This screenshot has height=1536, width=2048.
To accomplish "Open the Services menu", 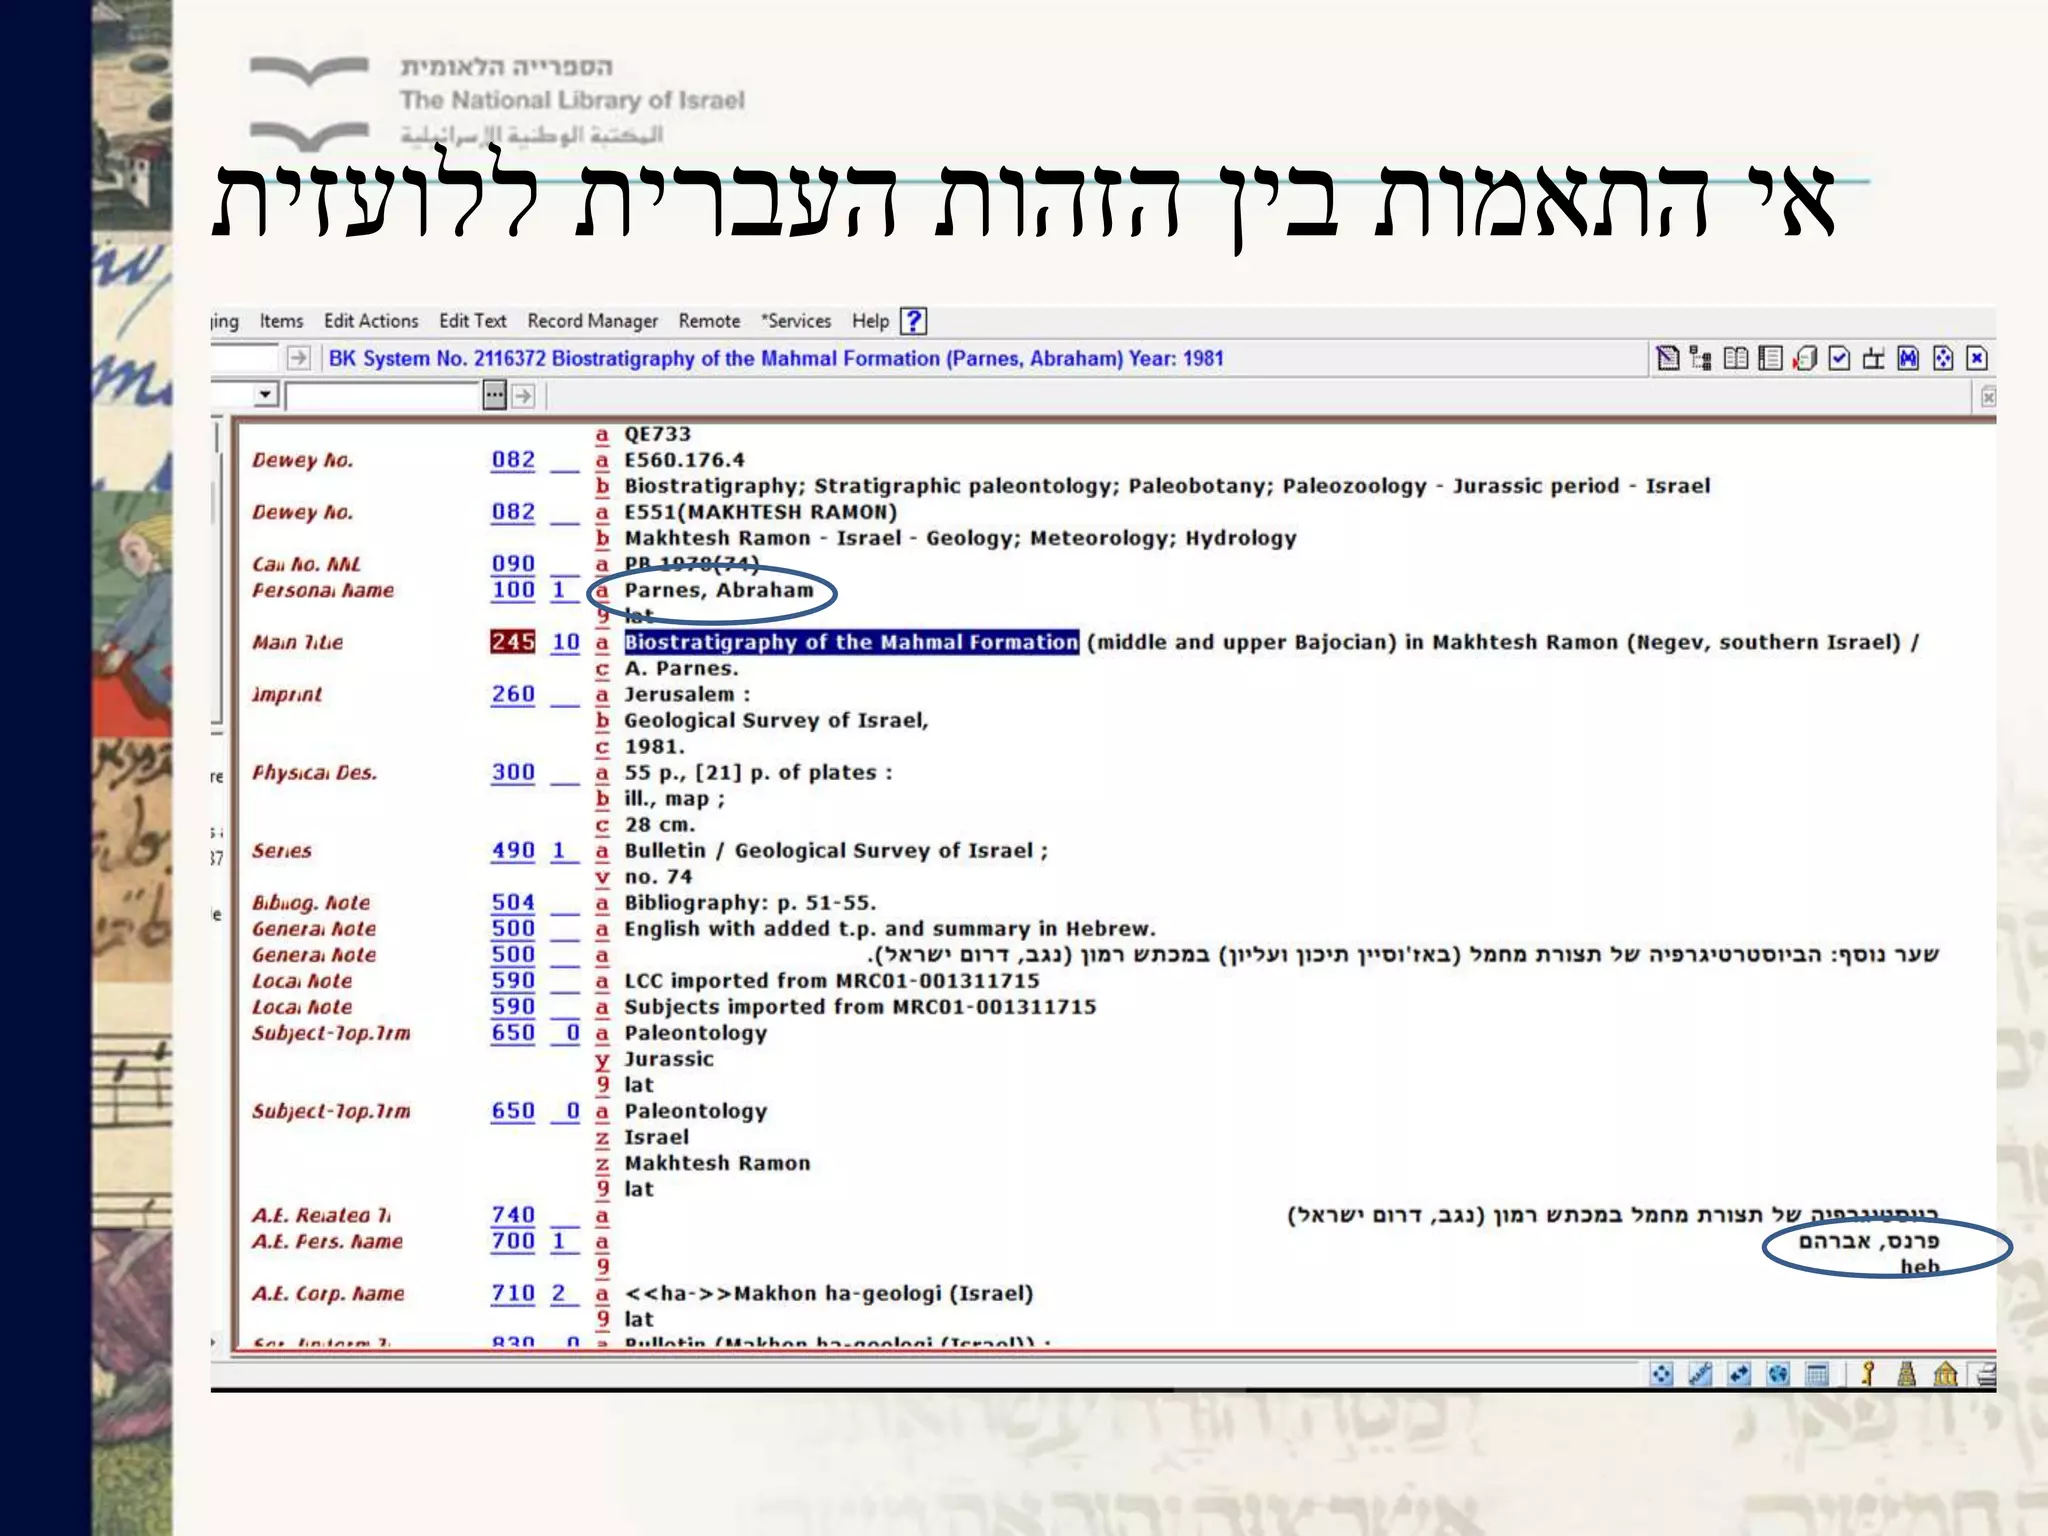I will coord(797,321).
